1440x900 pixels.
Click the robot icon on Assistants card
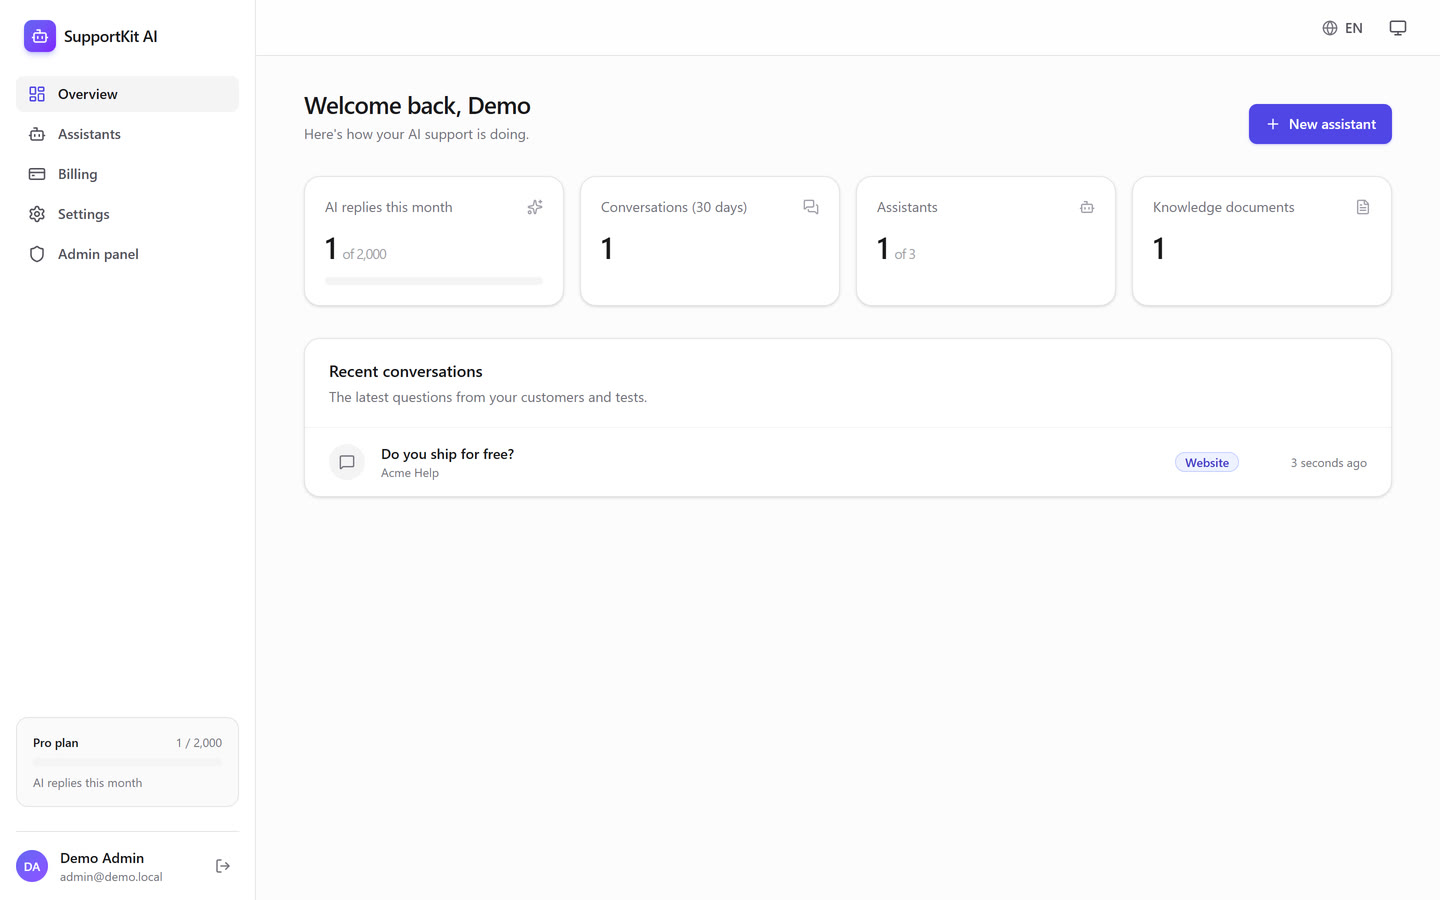point(1087,207)
